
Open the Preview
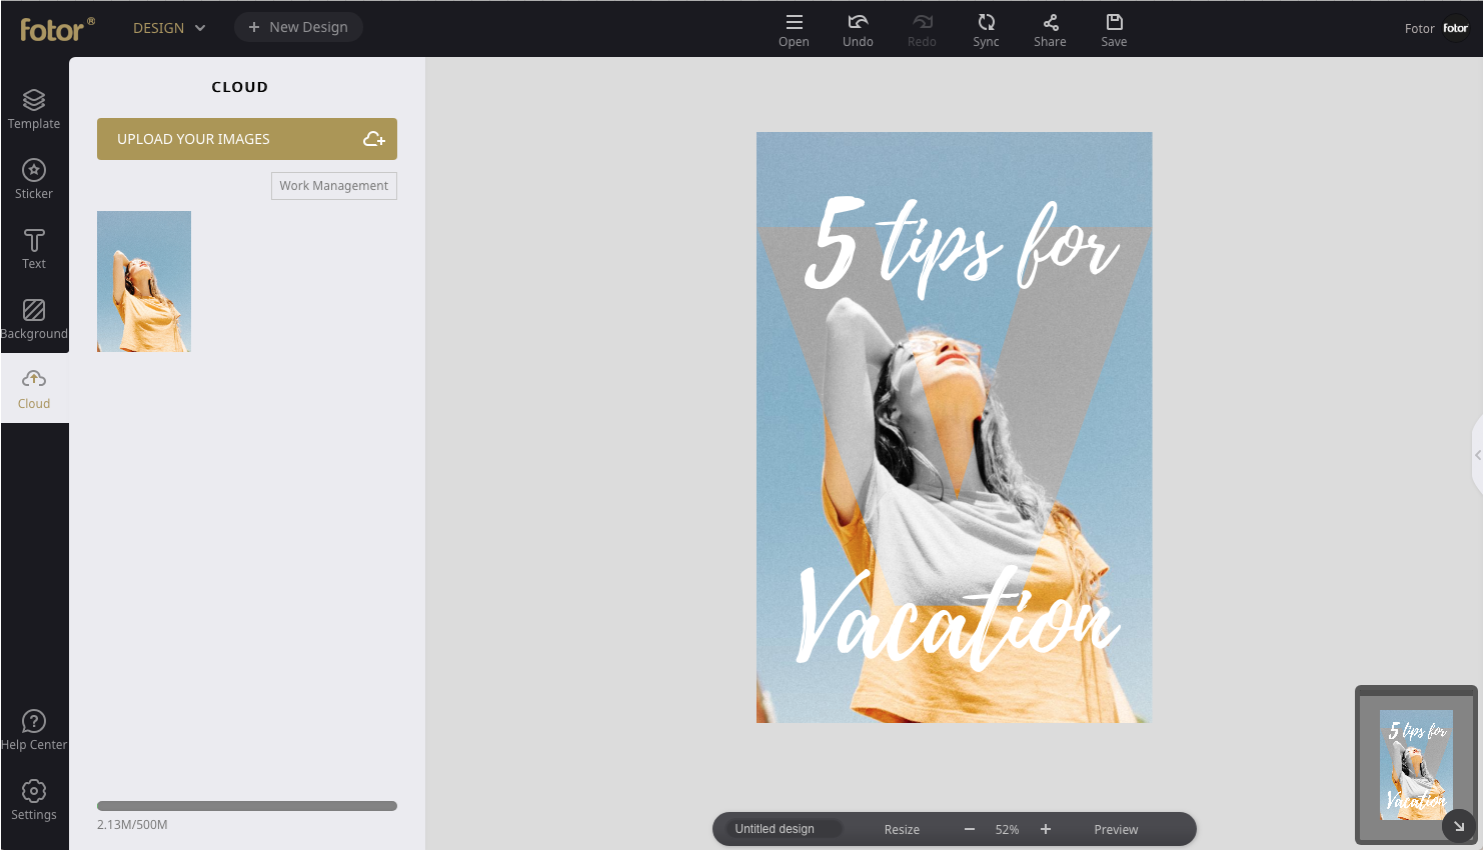[x=1116, y=829]
